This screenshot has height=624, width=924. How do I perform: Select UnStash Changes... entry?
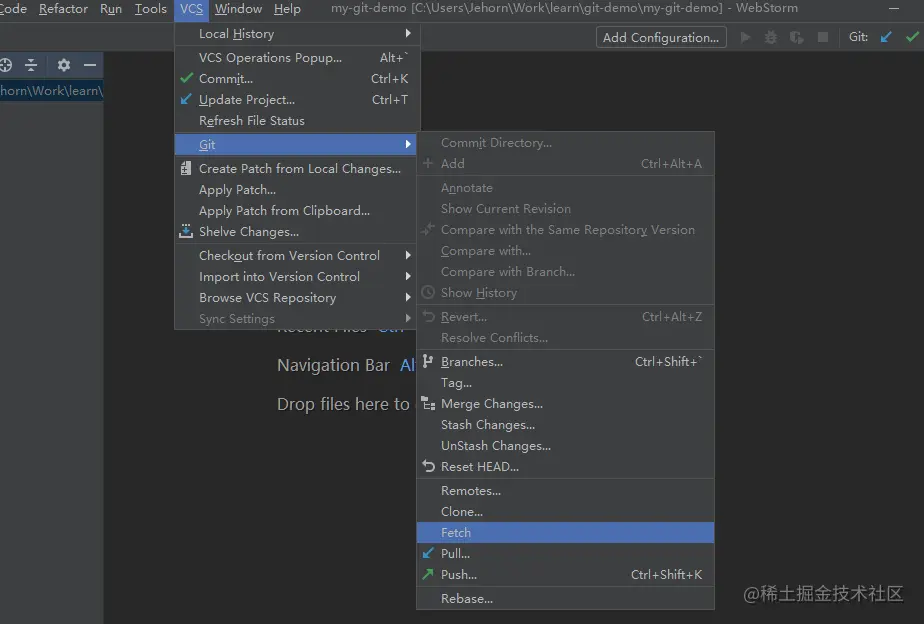click(x=565, y=445)
